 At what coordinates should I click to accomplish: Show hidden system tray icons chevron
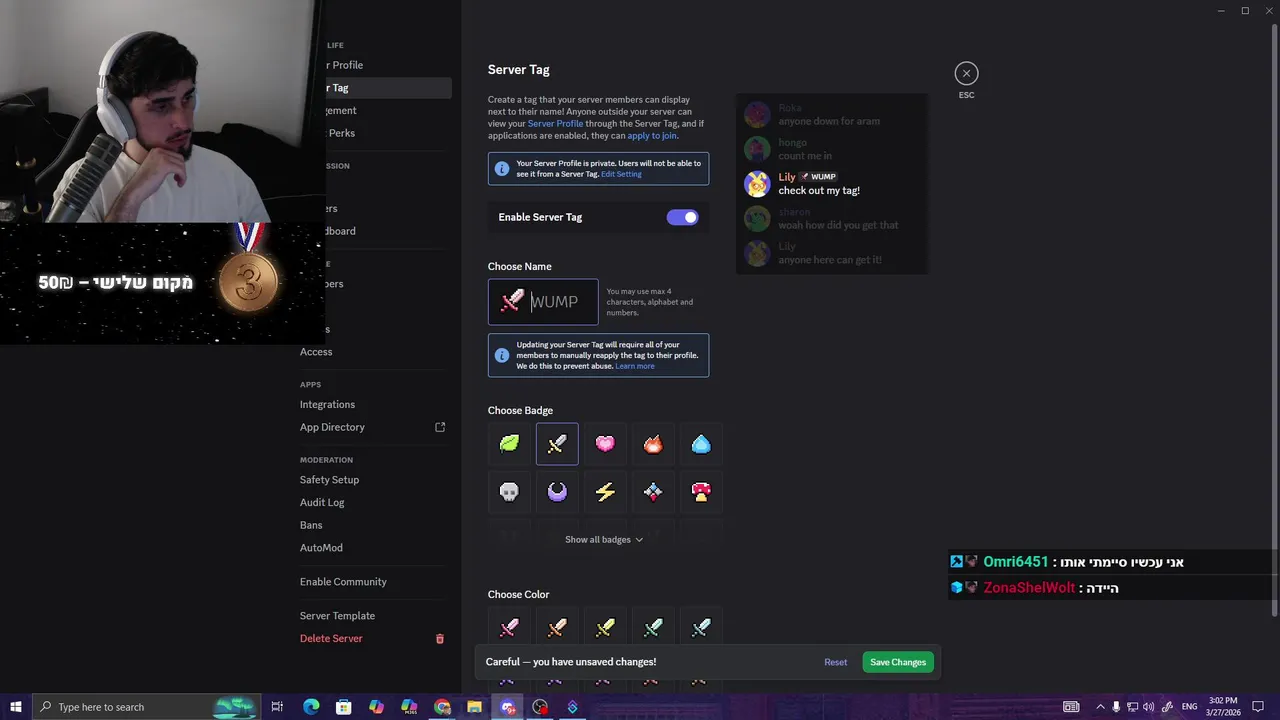tap(1100, 707)
